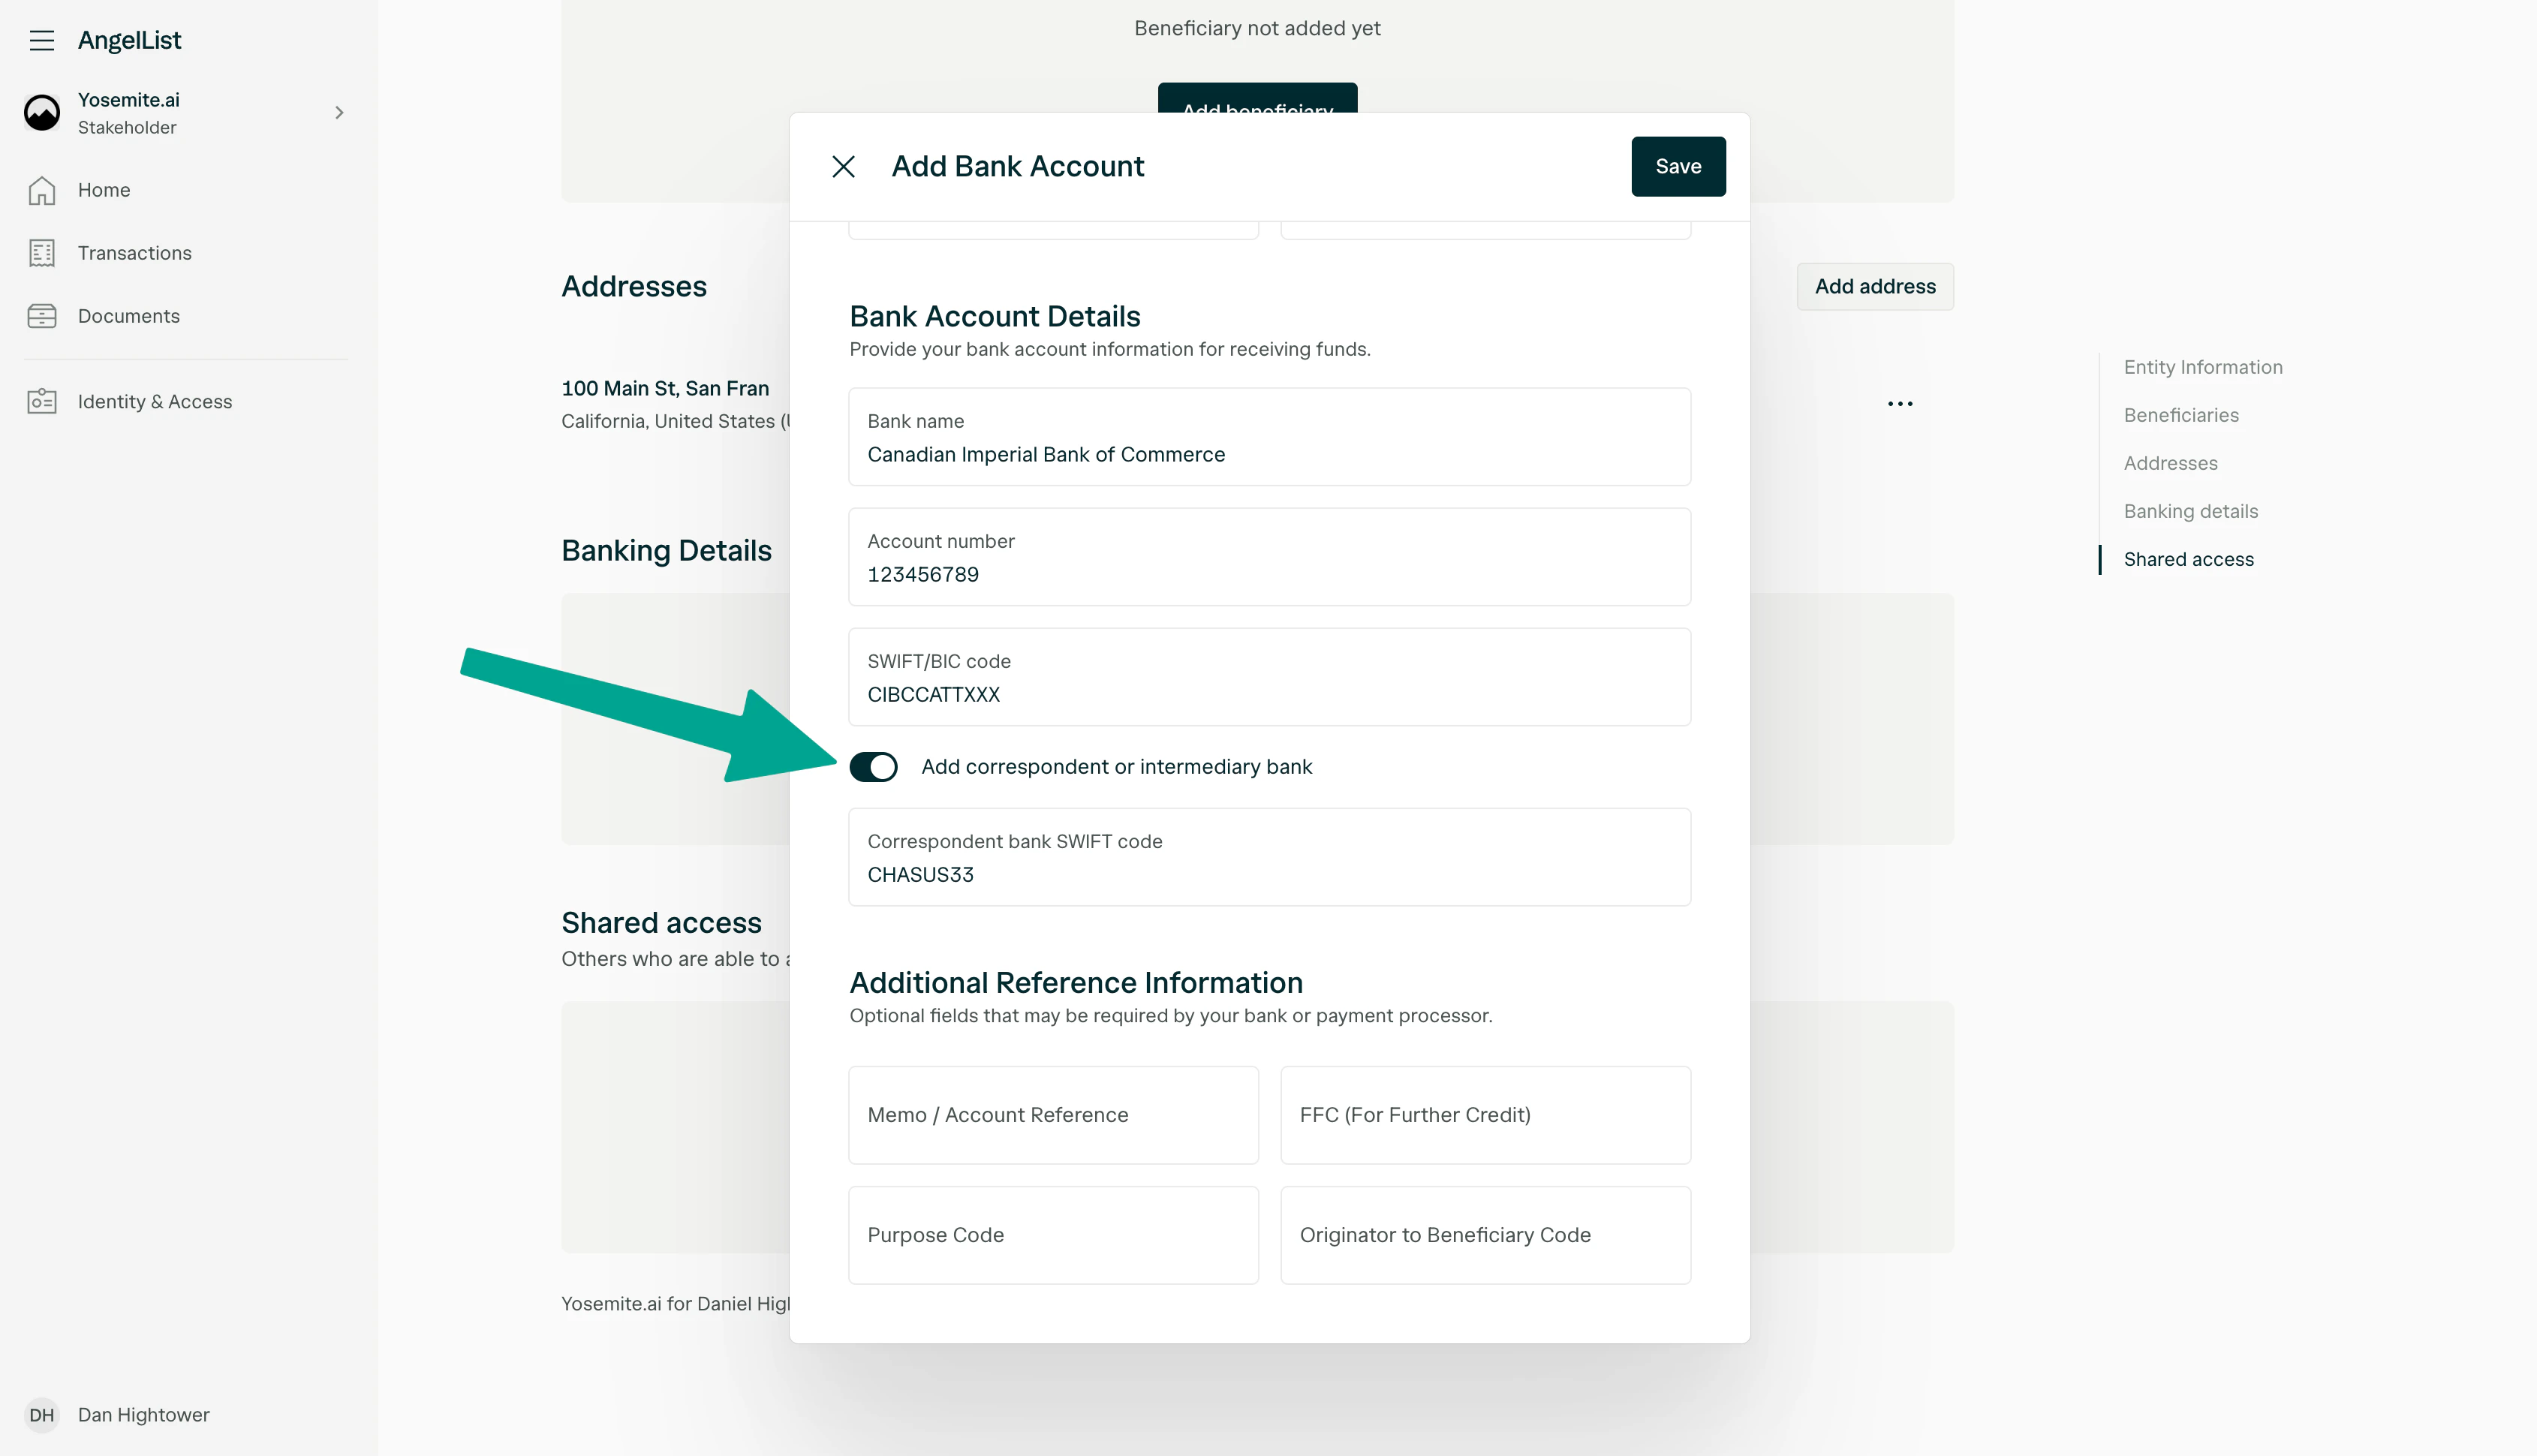The width and height of the screenshot is (2537, 1456).
Task: Select the Beneficiaries navigation item
Action: [2182, 415]
